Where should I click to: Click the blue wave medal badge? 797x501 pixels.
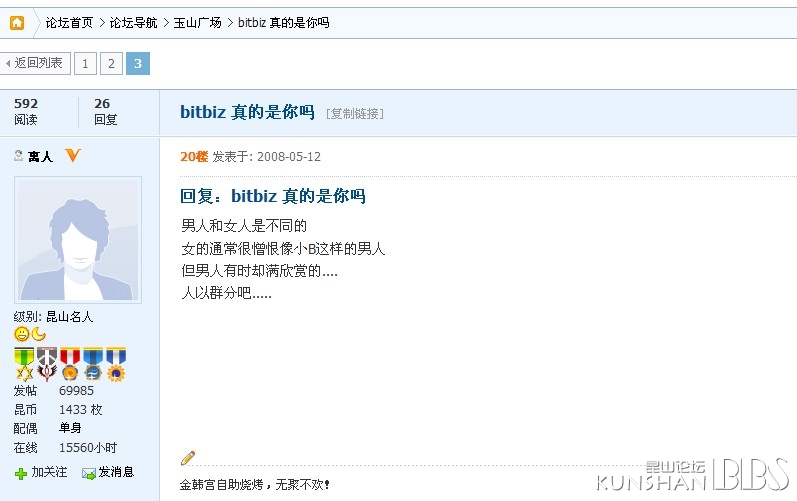pyautogui.click(x=93, y=364)
